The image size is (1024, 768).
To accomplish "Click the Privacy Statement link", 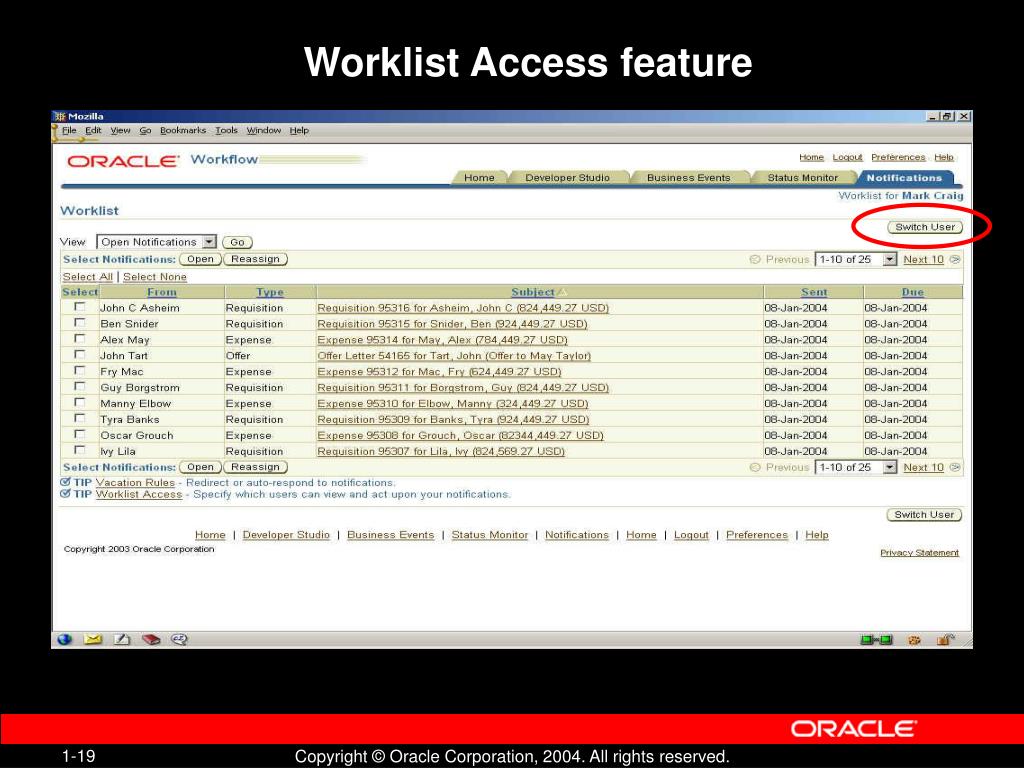I will coord(920,552).
